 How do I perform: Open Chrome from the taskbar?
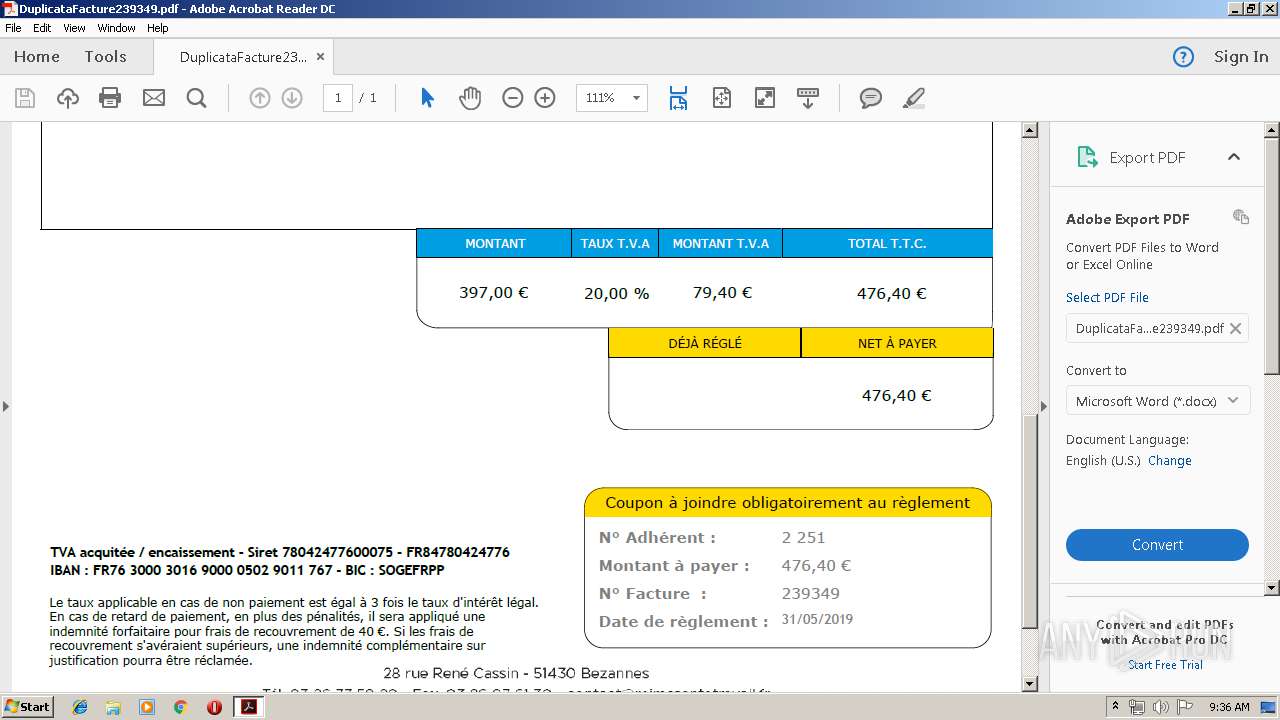[x=180, y=707]
